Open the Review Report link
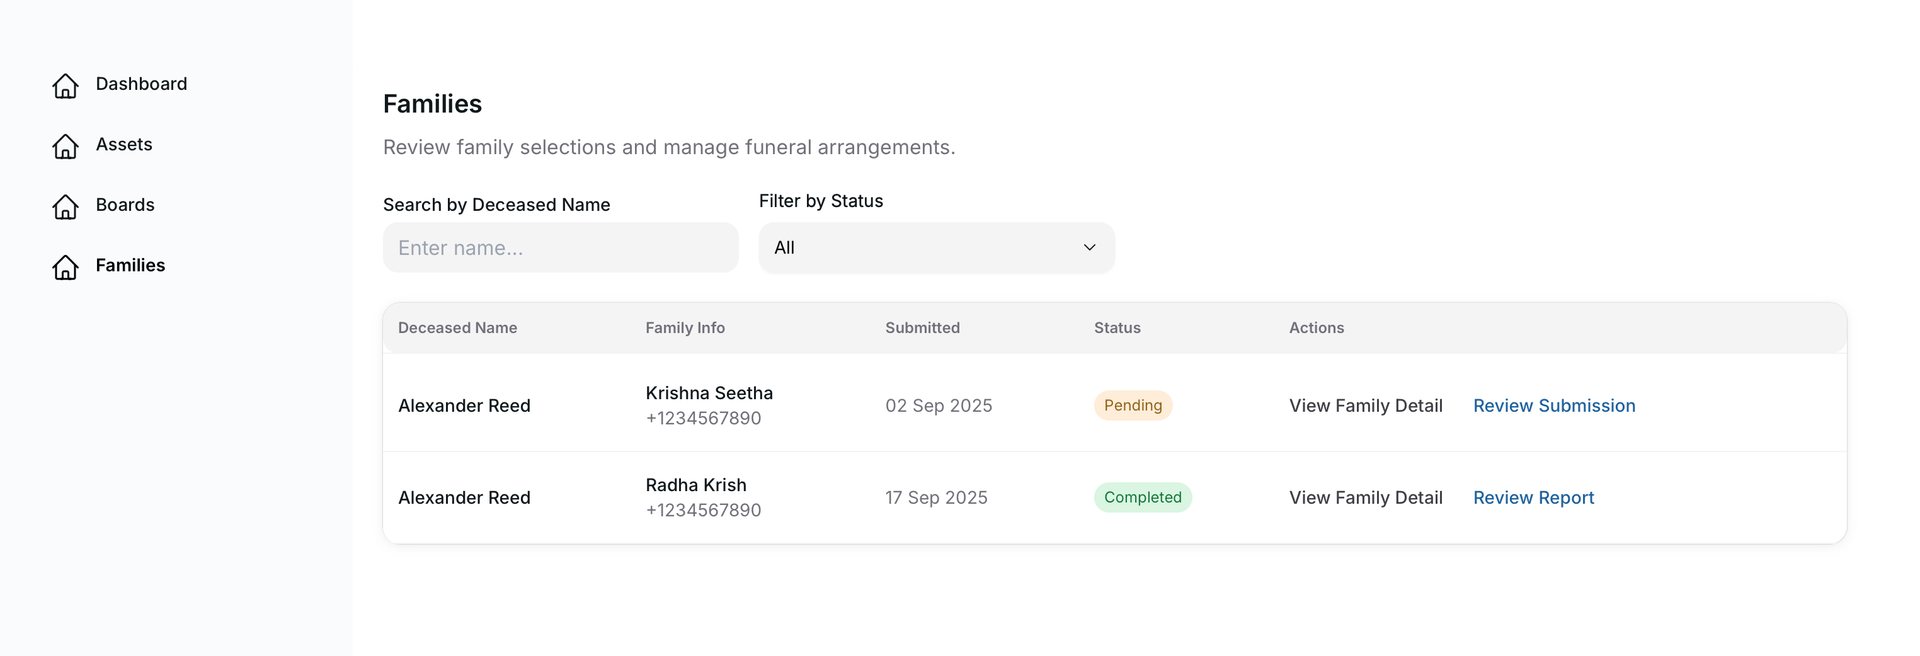Image resolution: width=1920 pixels, height=656 pixels. (x=1533, y=498)
